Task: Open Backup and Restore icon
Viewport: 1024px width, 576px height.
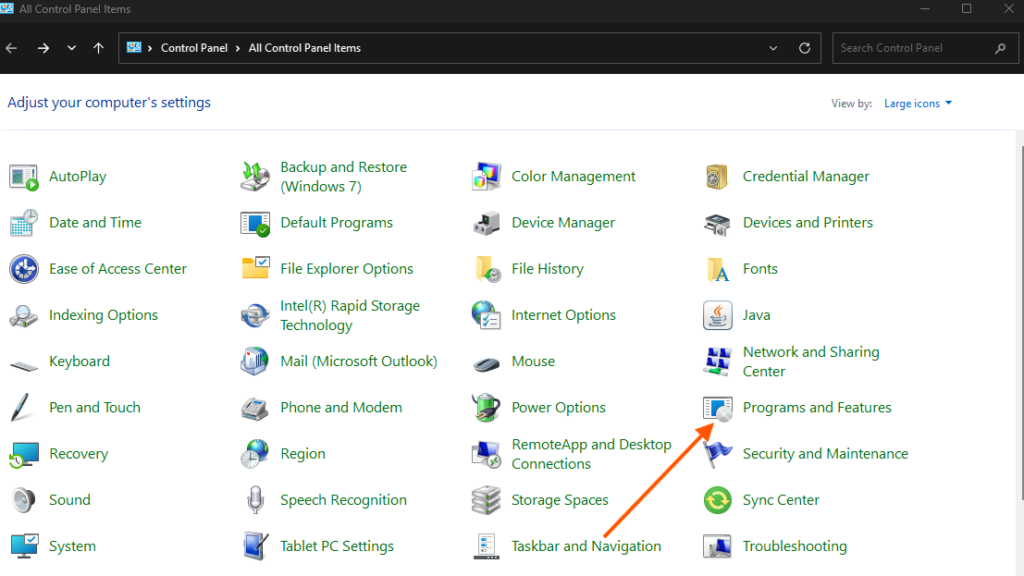Action: pyautogui.click(x=255, y=177)
